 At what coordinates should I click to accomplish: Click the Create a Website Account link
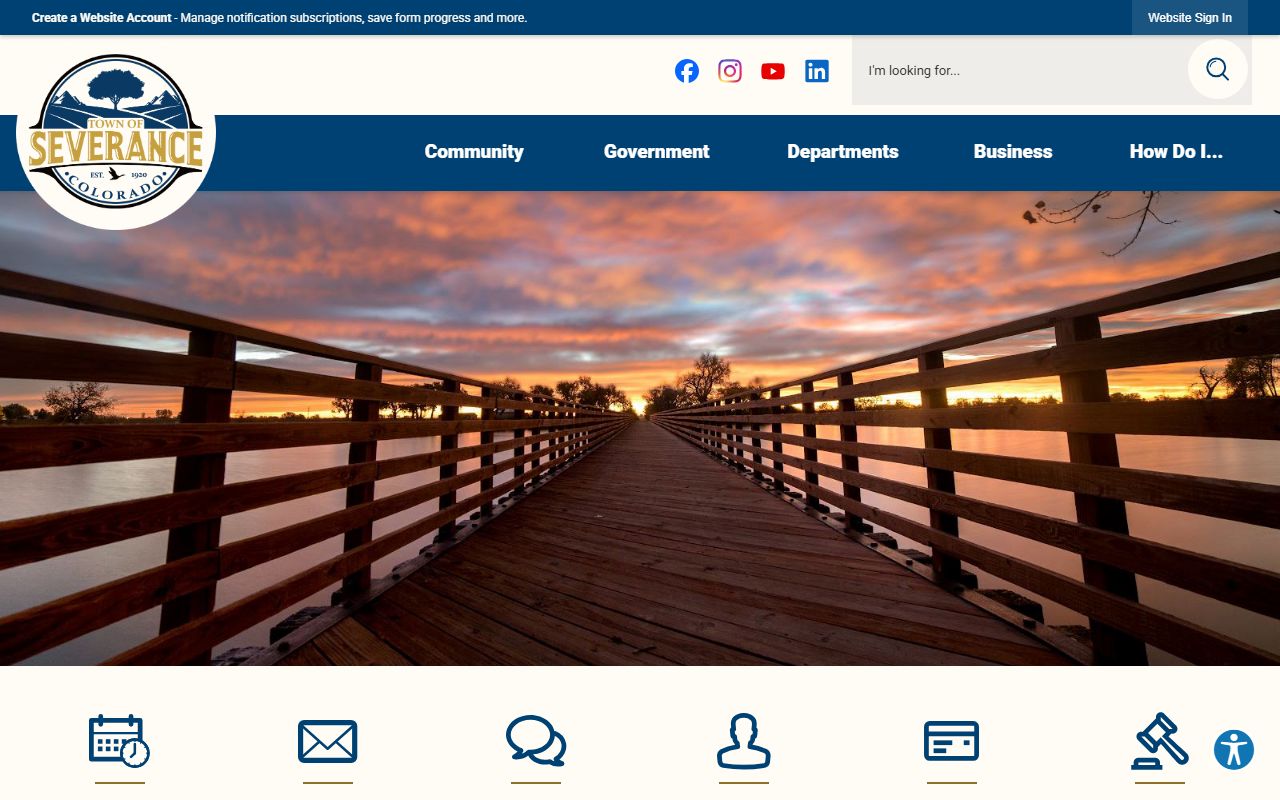[102, 18]
